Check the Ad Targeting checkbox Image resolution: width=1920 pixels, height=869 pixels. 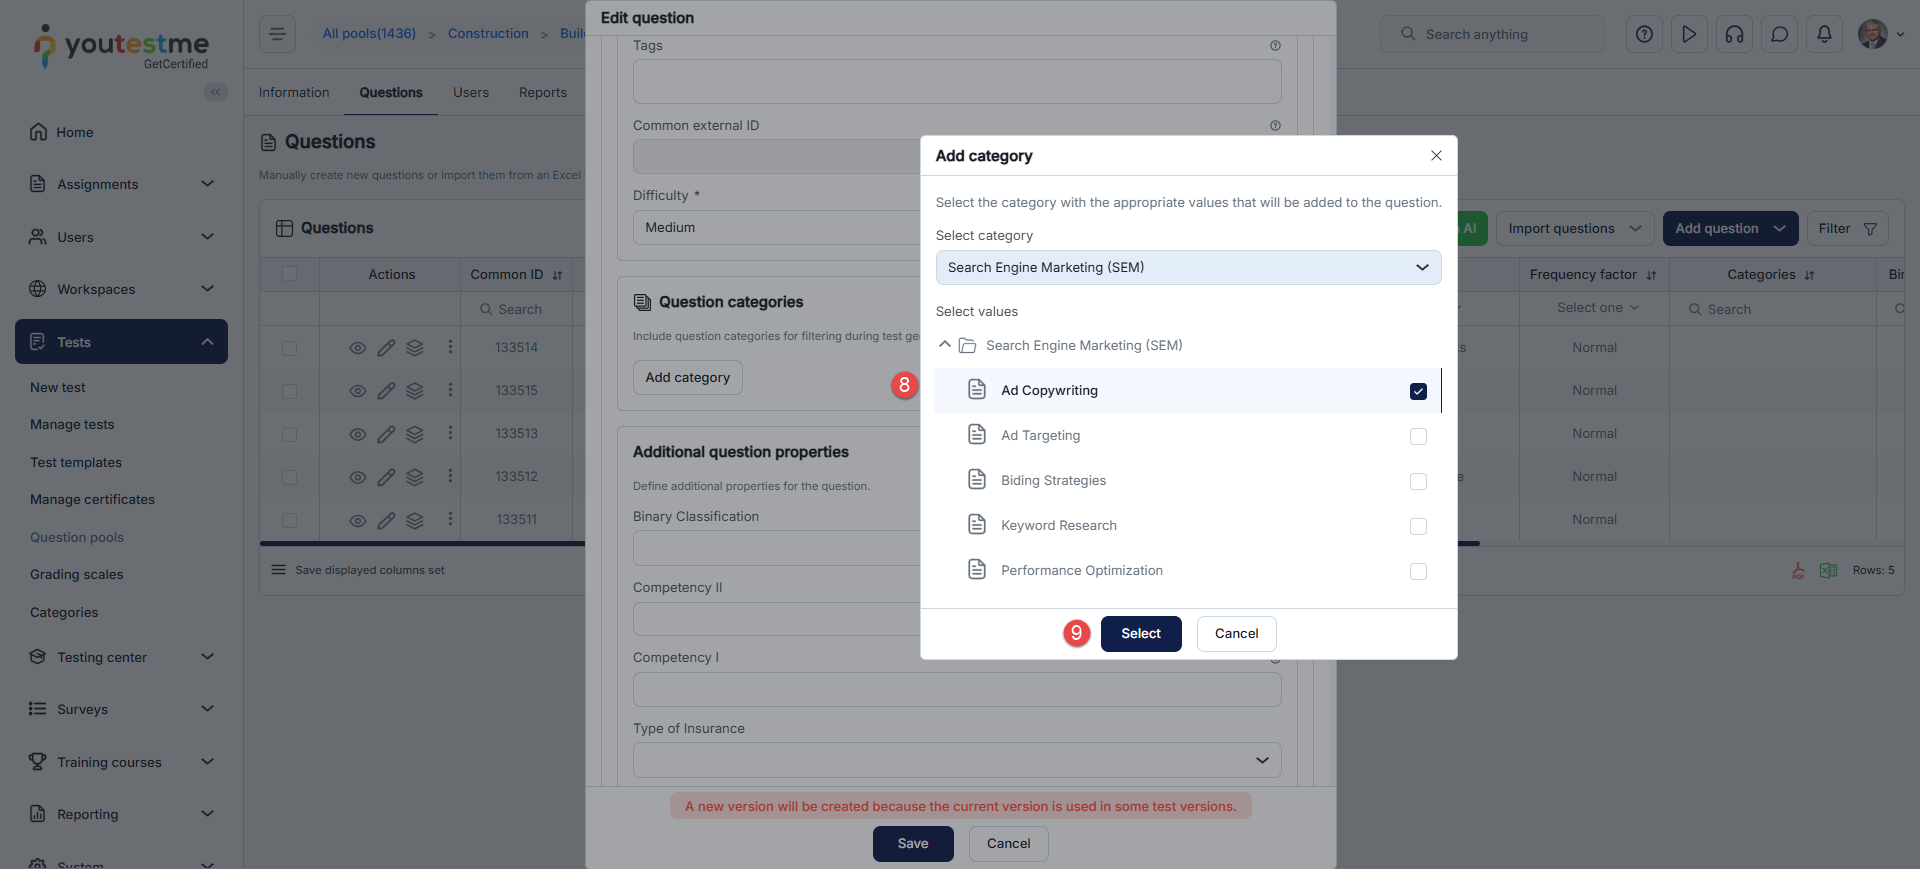[x=1418, y=436]
